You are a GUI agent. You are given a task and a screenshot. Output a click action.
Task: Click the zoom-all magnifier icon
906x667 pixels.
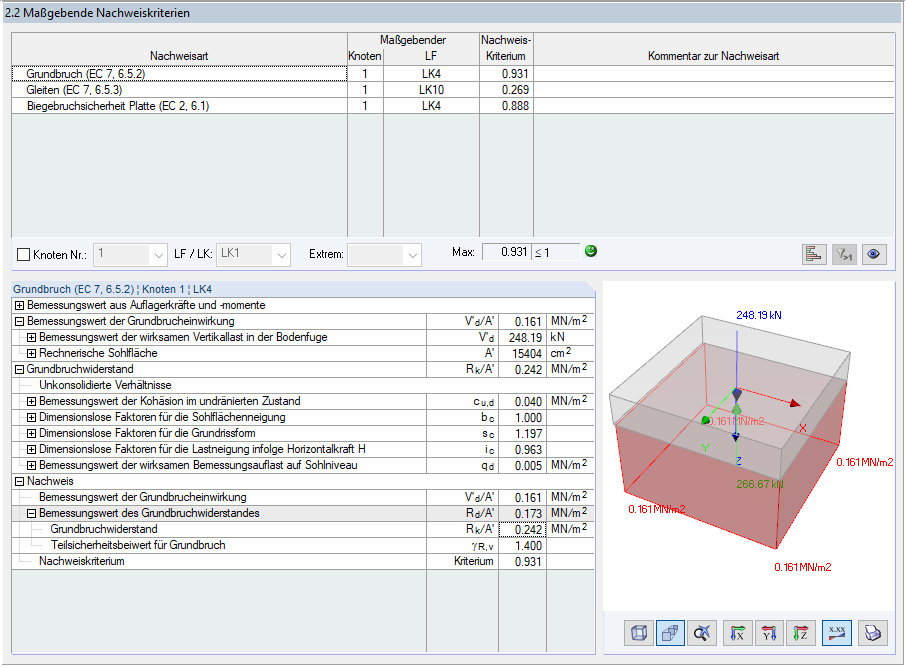tap(702, 633)
